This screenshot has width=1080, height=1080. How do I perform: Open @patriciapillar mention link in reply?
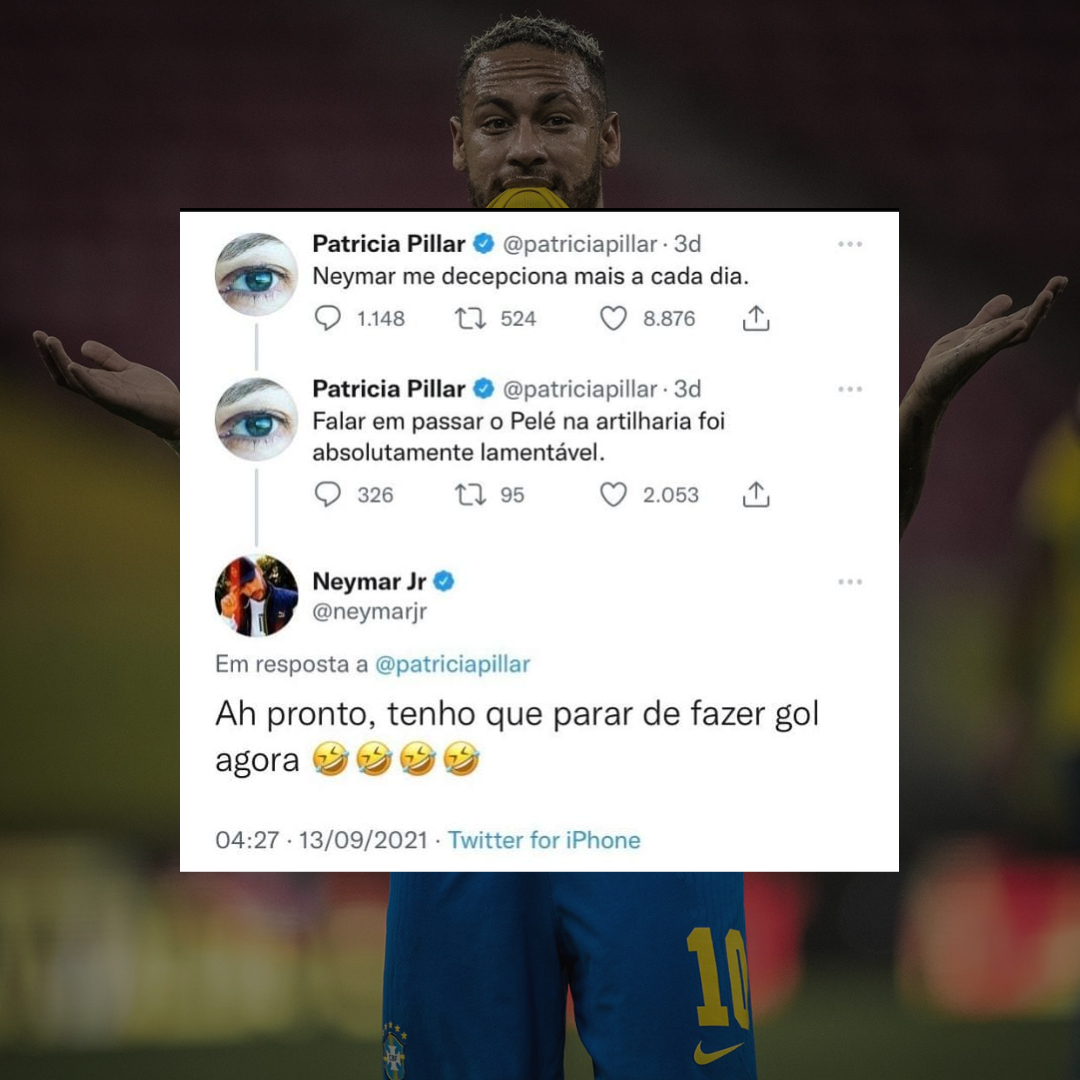pos(453,664)
